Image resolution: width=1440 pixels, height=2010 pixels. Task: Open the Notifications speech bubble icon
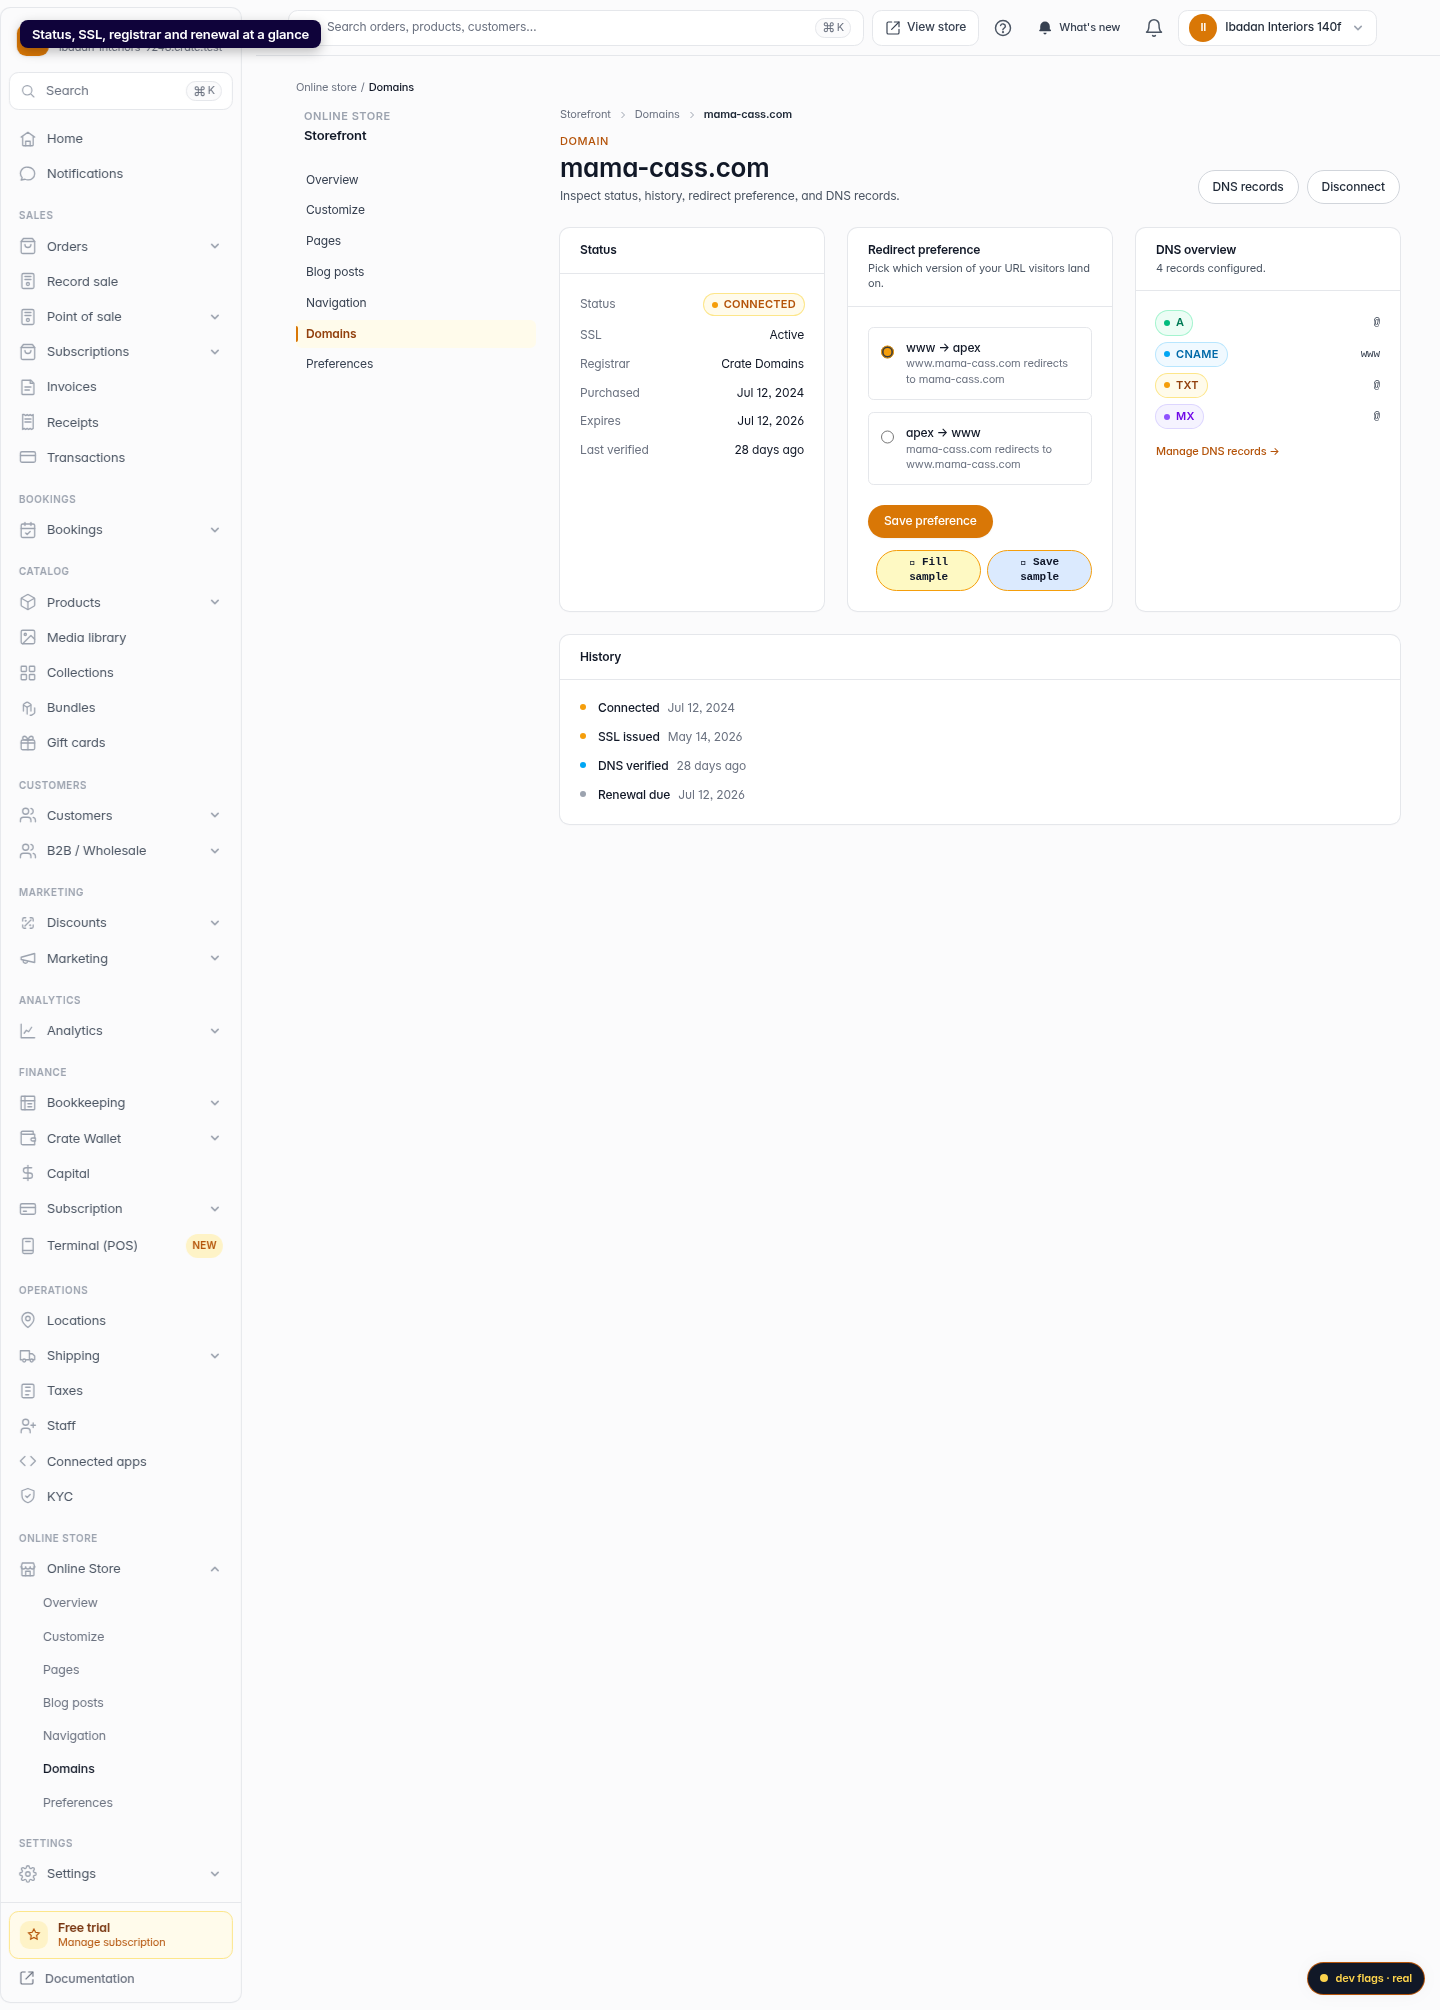click(28, 174)
